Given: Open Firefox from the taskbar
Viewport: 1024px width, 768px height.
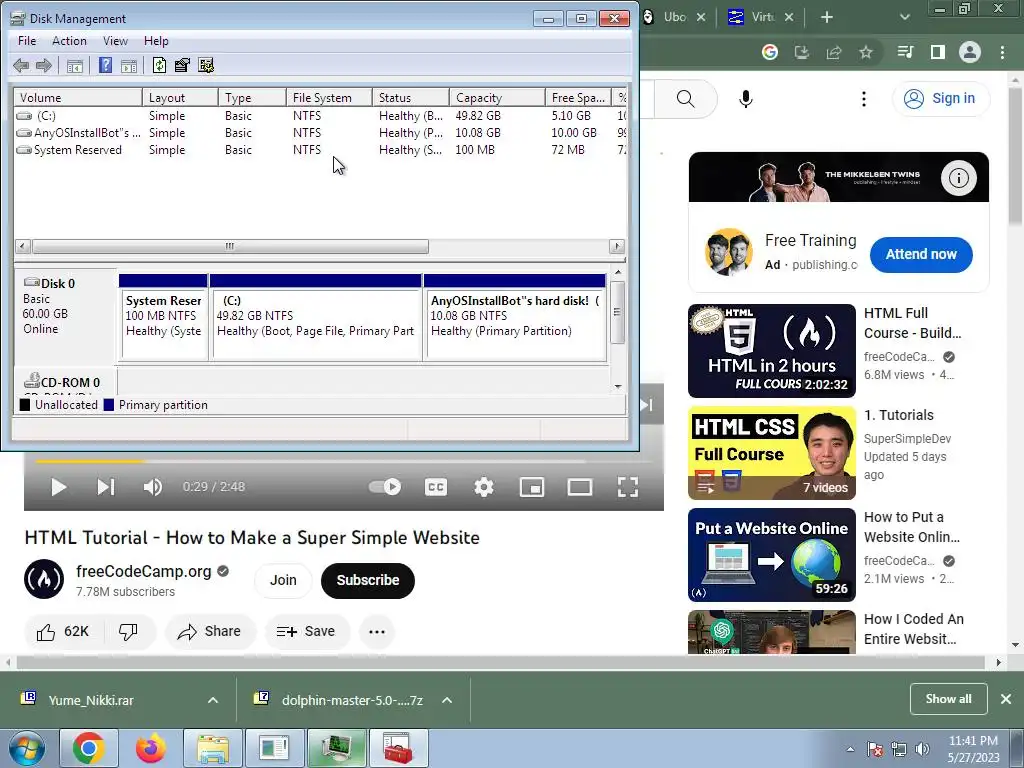Looking at the screenshot, I should tap(151, 748).
